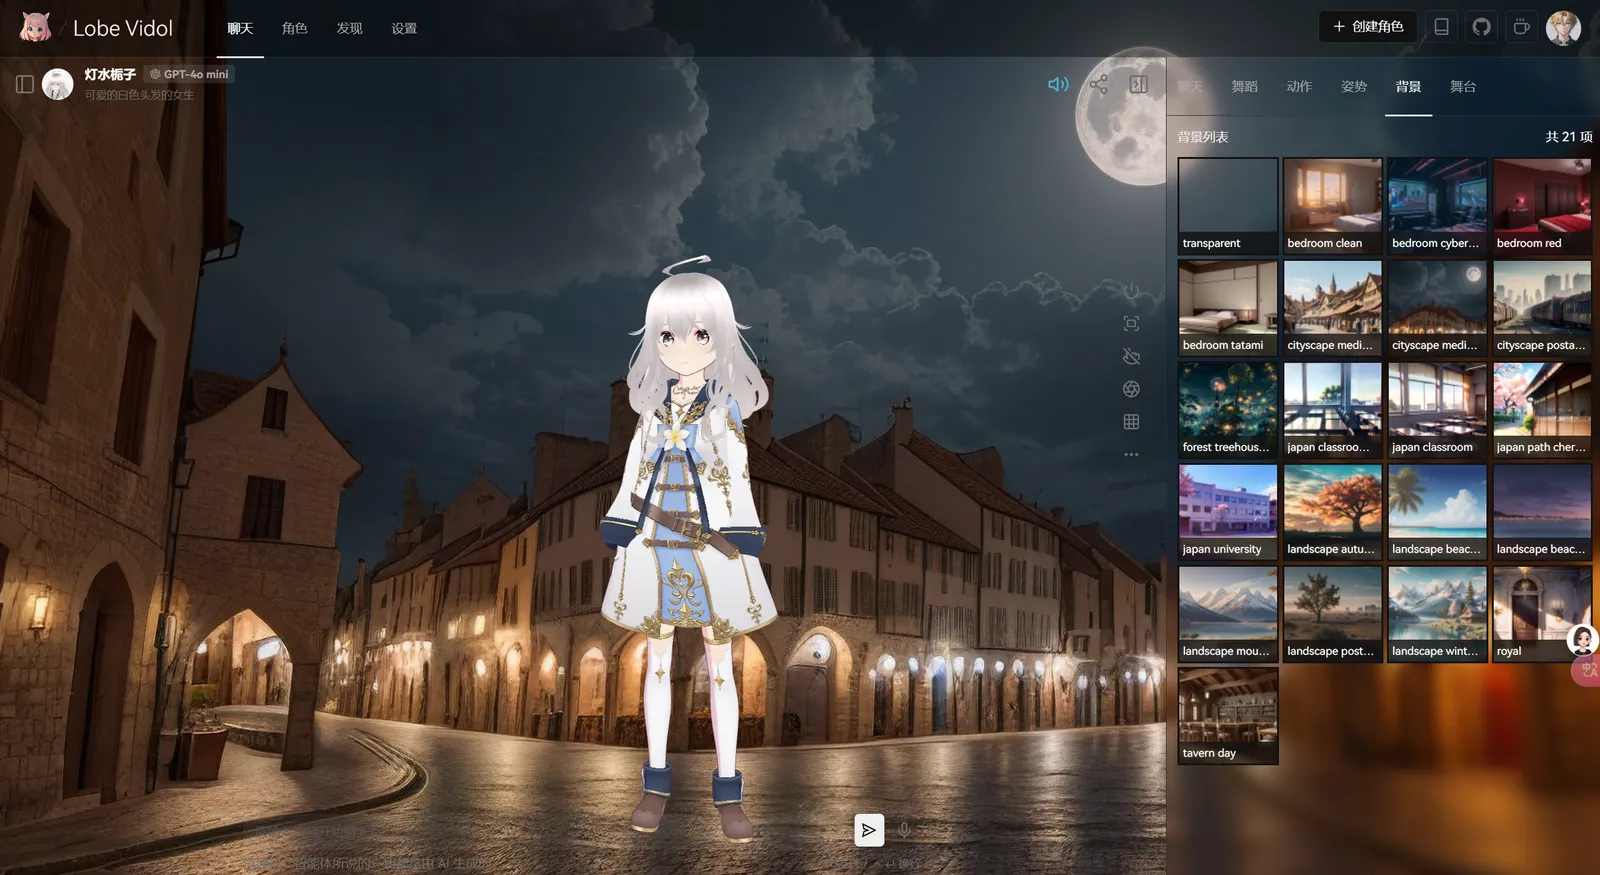
Task: Click the 灯水栀子 character name
Action: [110, 74]
